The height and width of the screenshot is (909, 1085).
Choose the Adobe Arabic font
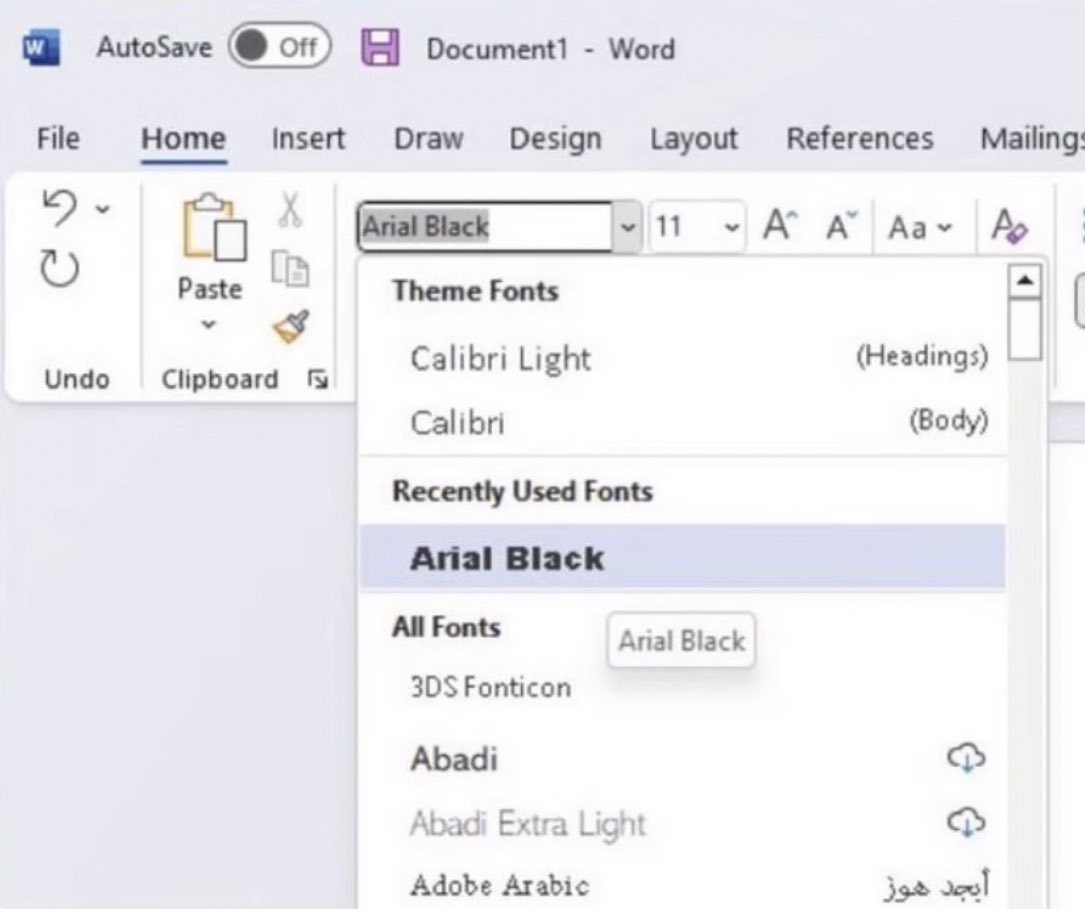click(x=683, y=885)
